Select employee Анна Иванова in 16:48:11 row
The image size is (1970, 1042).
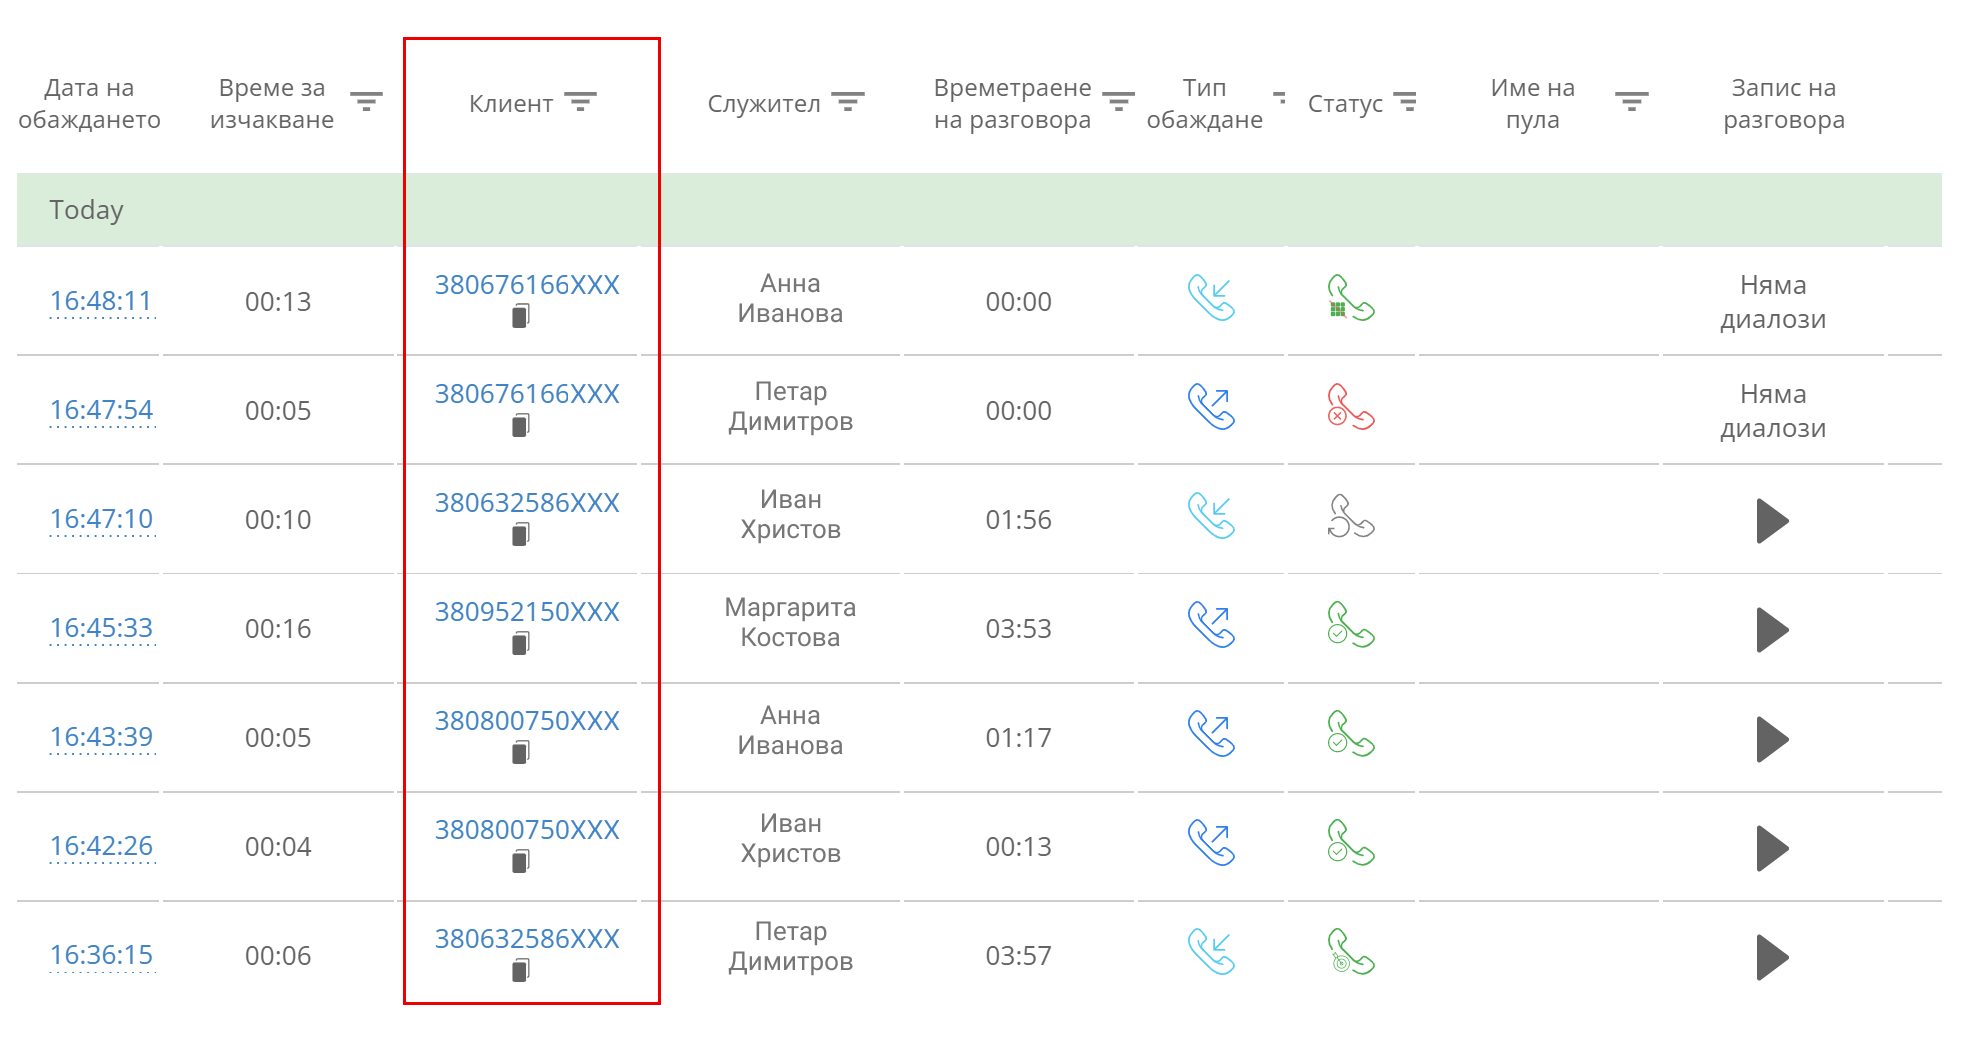(790, 298)
